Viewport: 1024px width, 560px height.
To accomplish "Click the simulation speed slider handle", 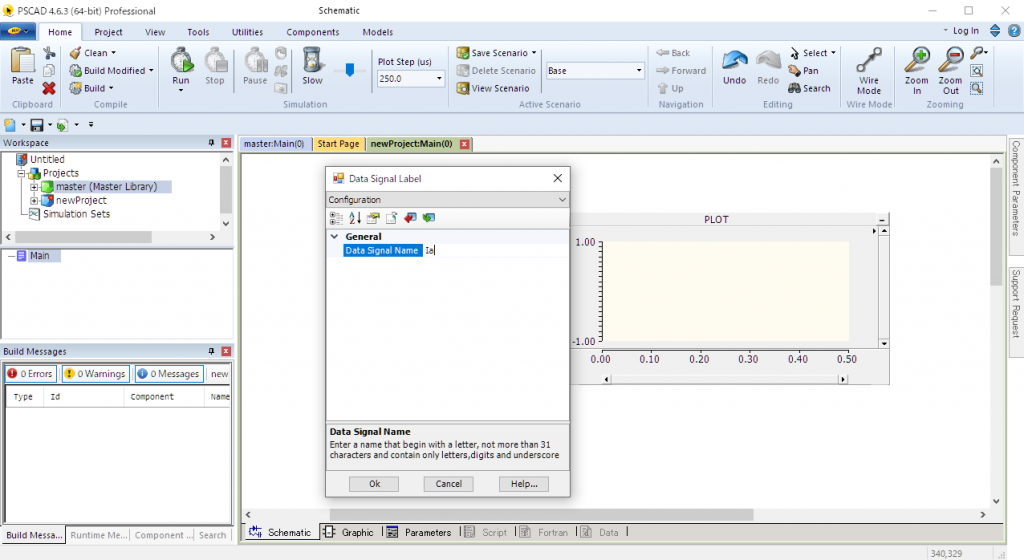I will [349, 70].
